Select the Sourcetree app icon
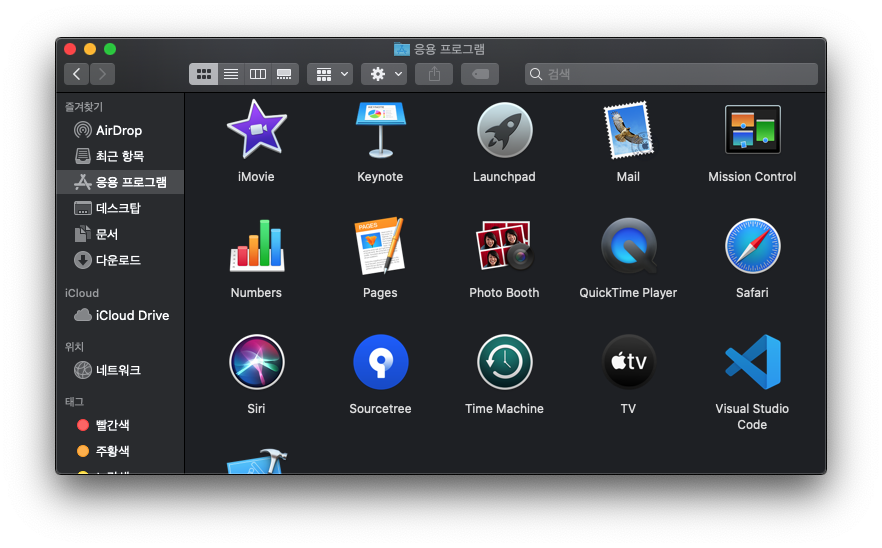Image resolution: width=882 pixels, height=548 pixels. (x=380, y=362)
